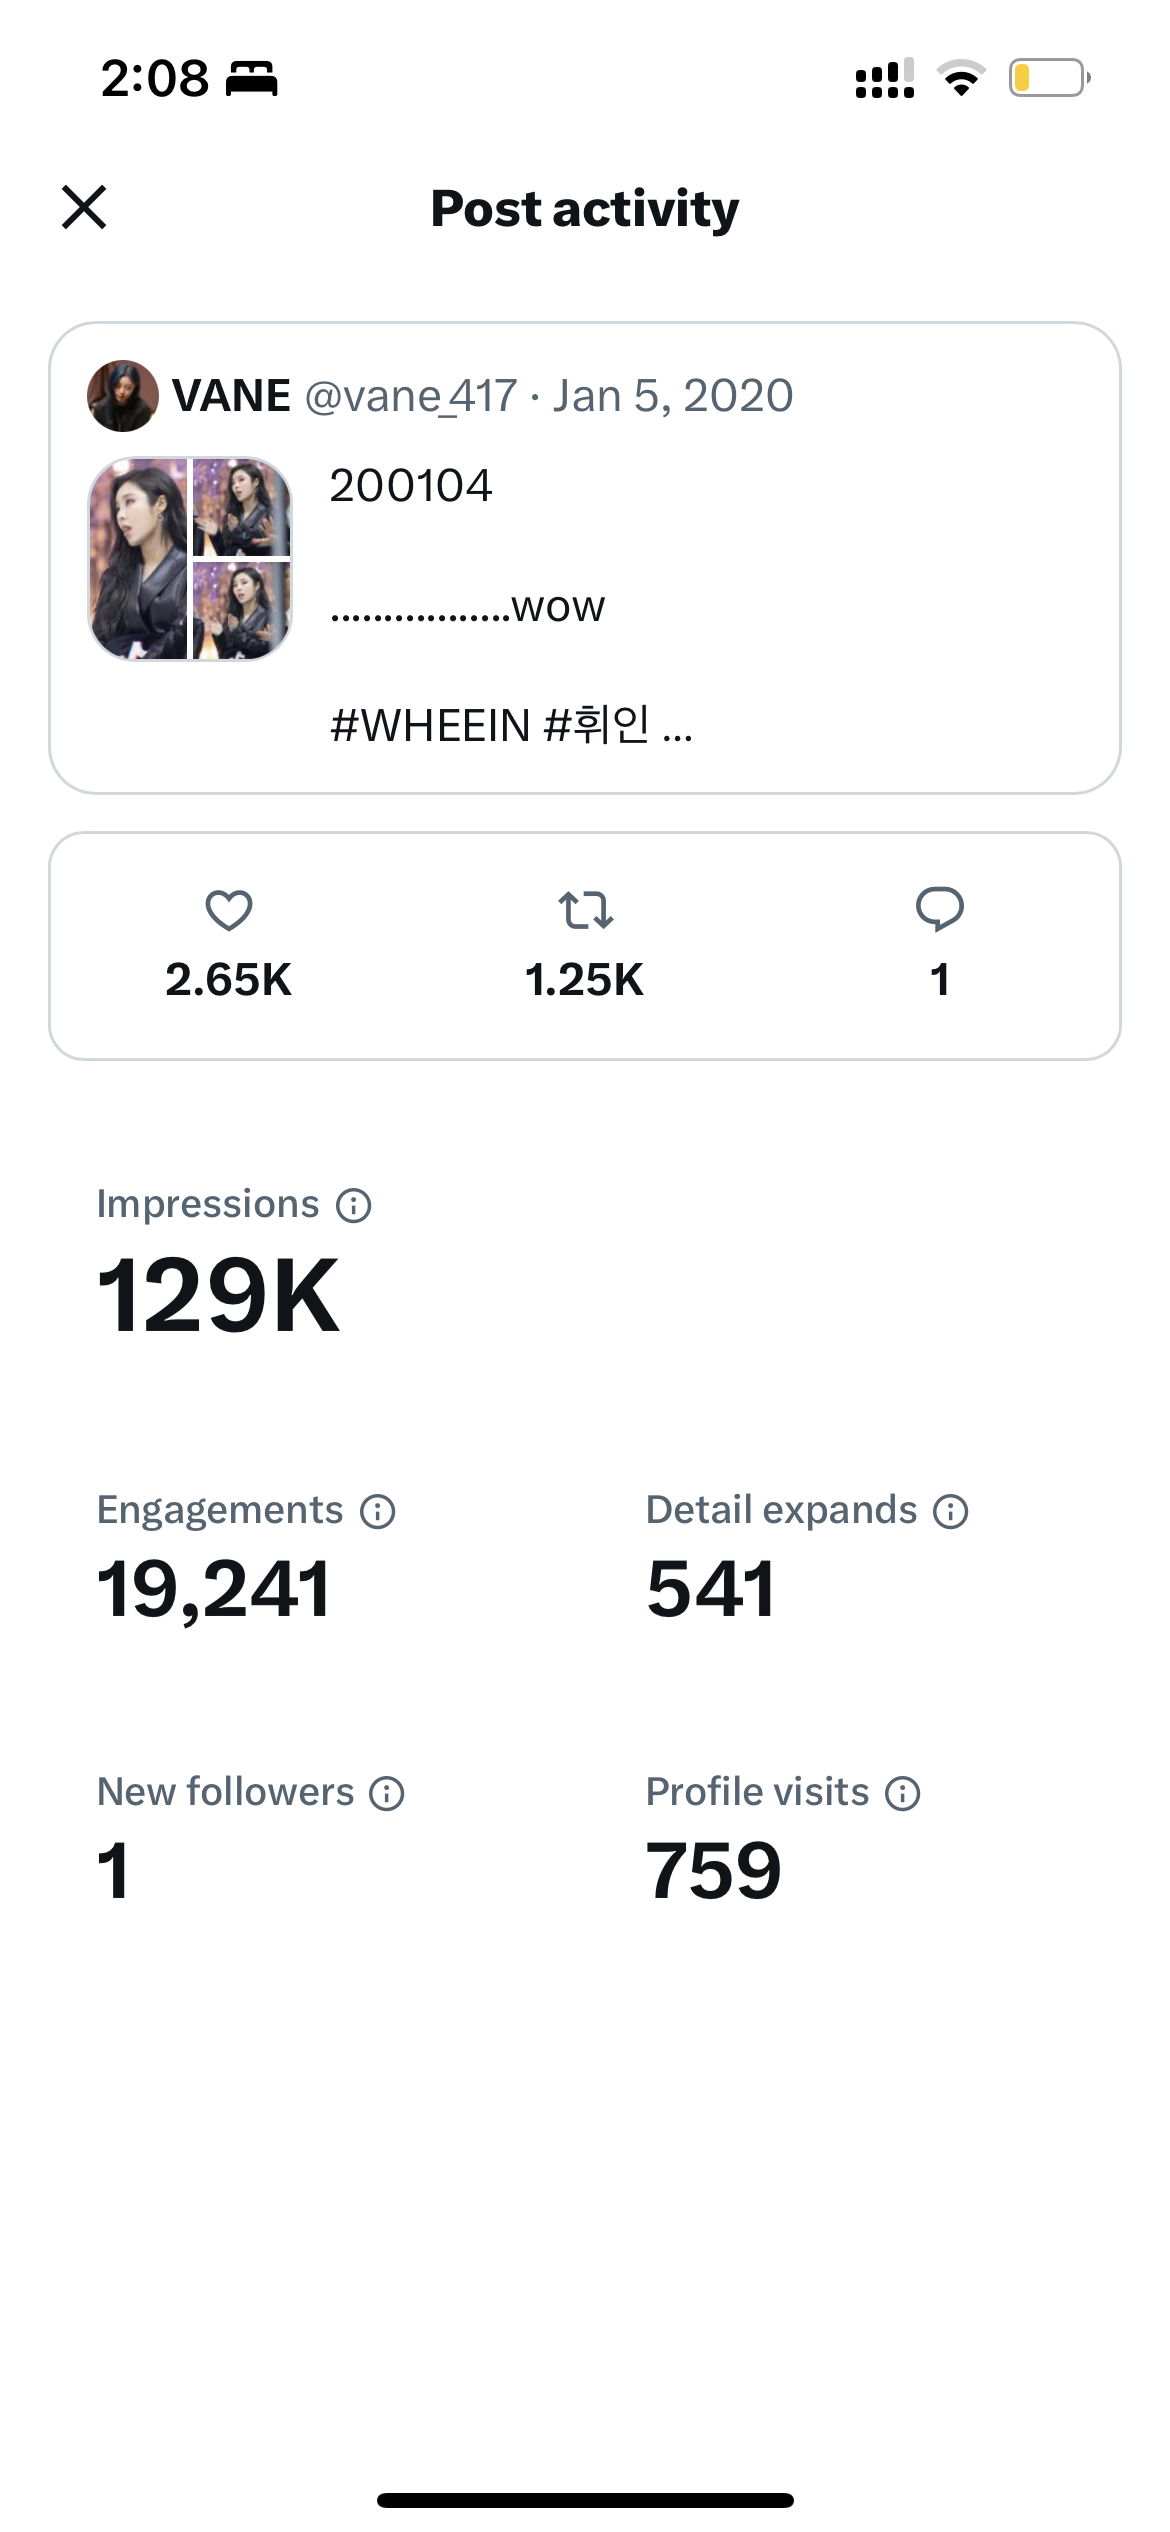
Task: Tap the 2.65K likes count
Action: point(229,980)
